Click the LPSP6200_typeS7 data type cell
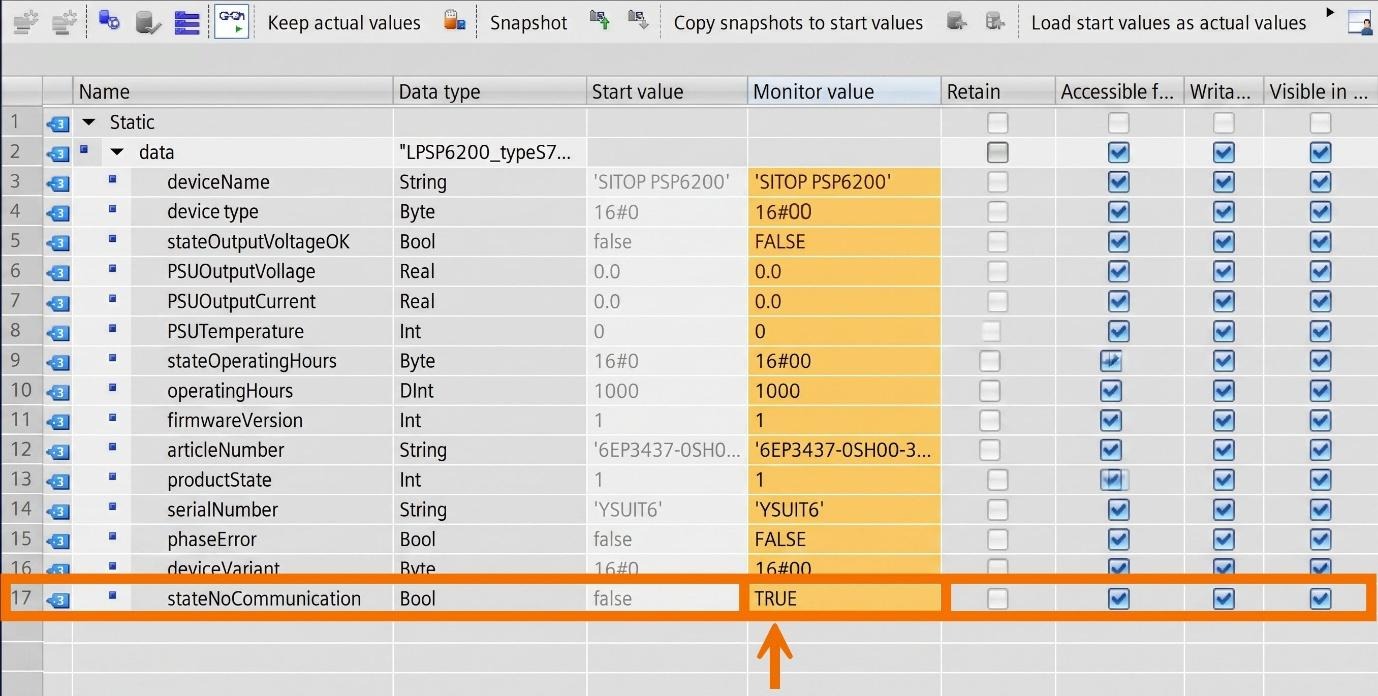Screen dimensions: 1378x696 [490, 152]
